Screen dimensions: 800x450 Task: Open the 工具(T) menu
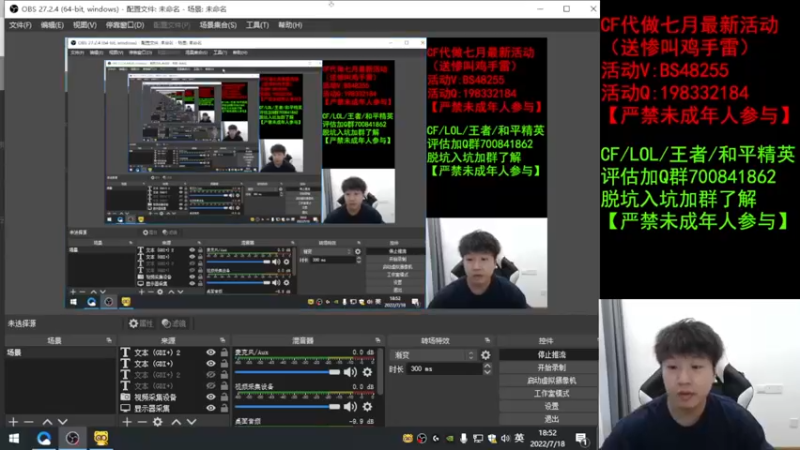tap(257, 25)
